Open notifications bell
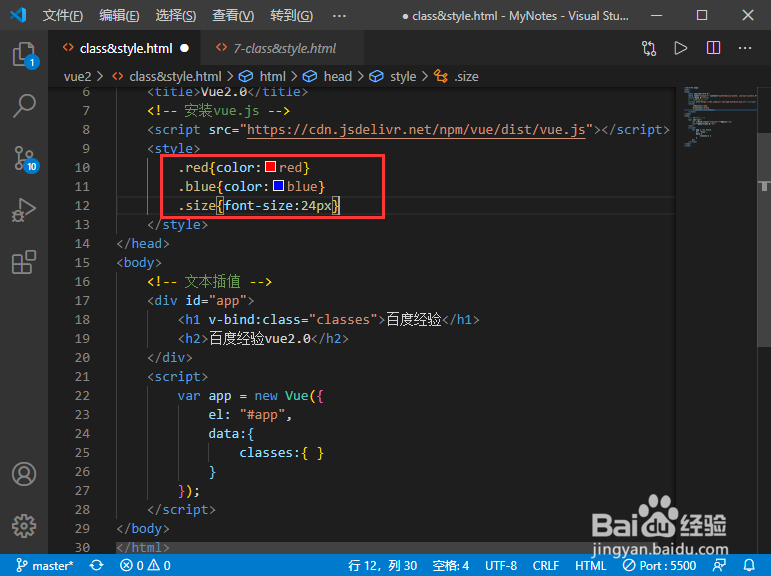Image resolution: width=771 pixels, height=576 pixels. pyautogui.click(x=749, y=566)
